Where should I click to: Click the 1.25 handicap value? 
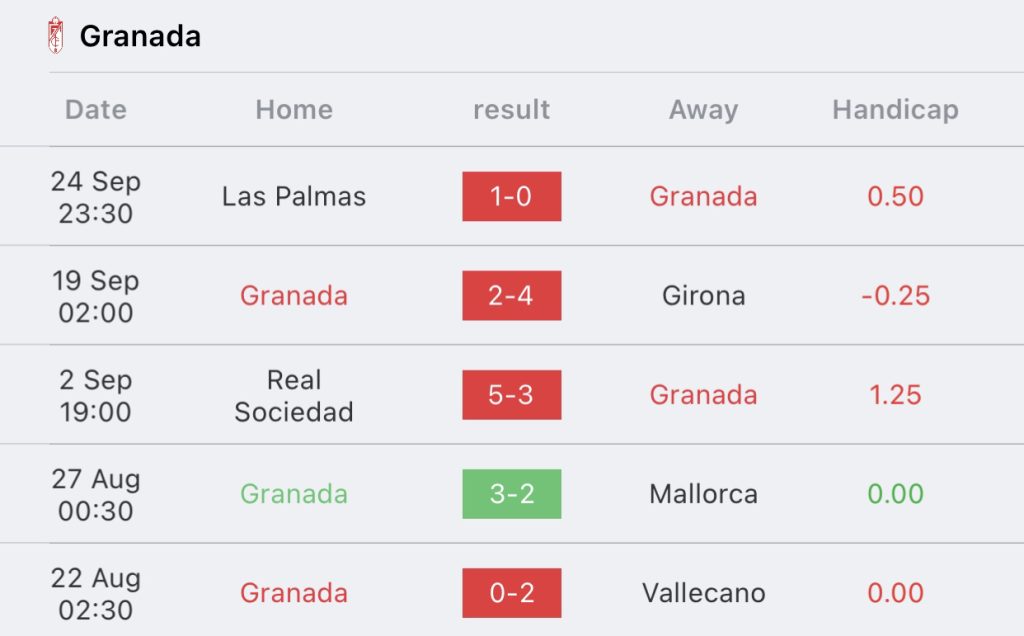point(895,394)
